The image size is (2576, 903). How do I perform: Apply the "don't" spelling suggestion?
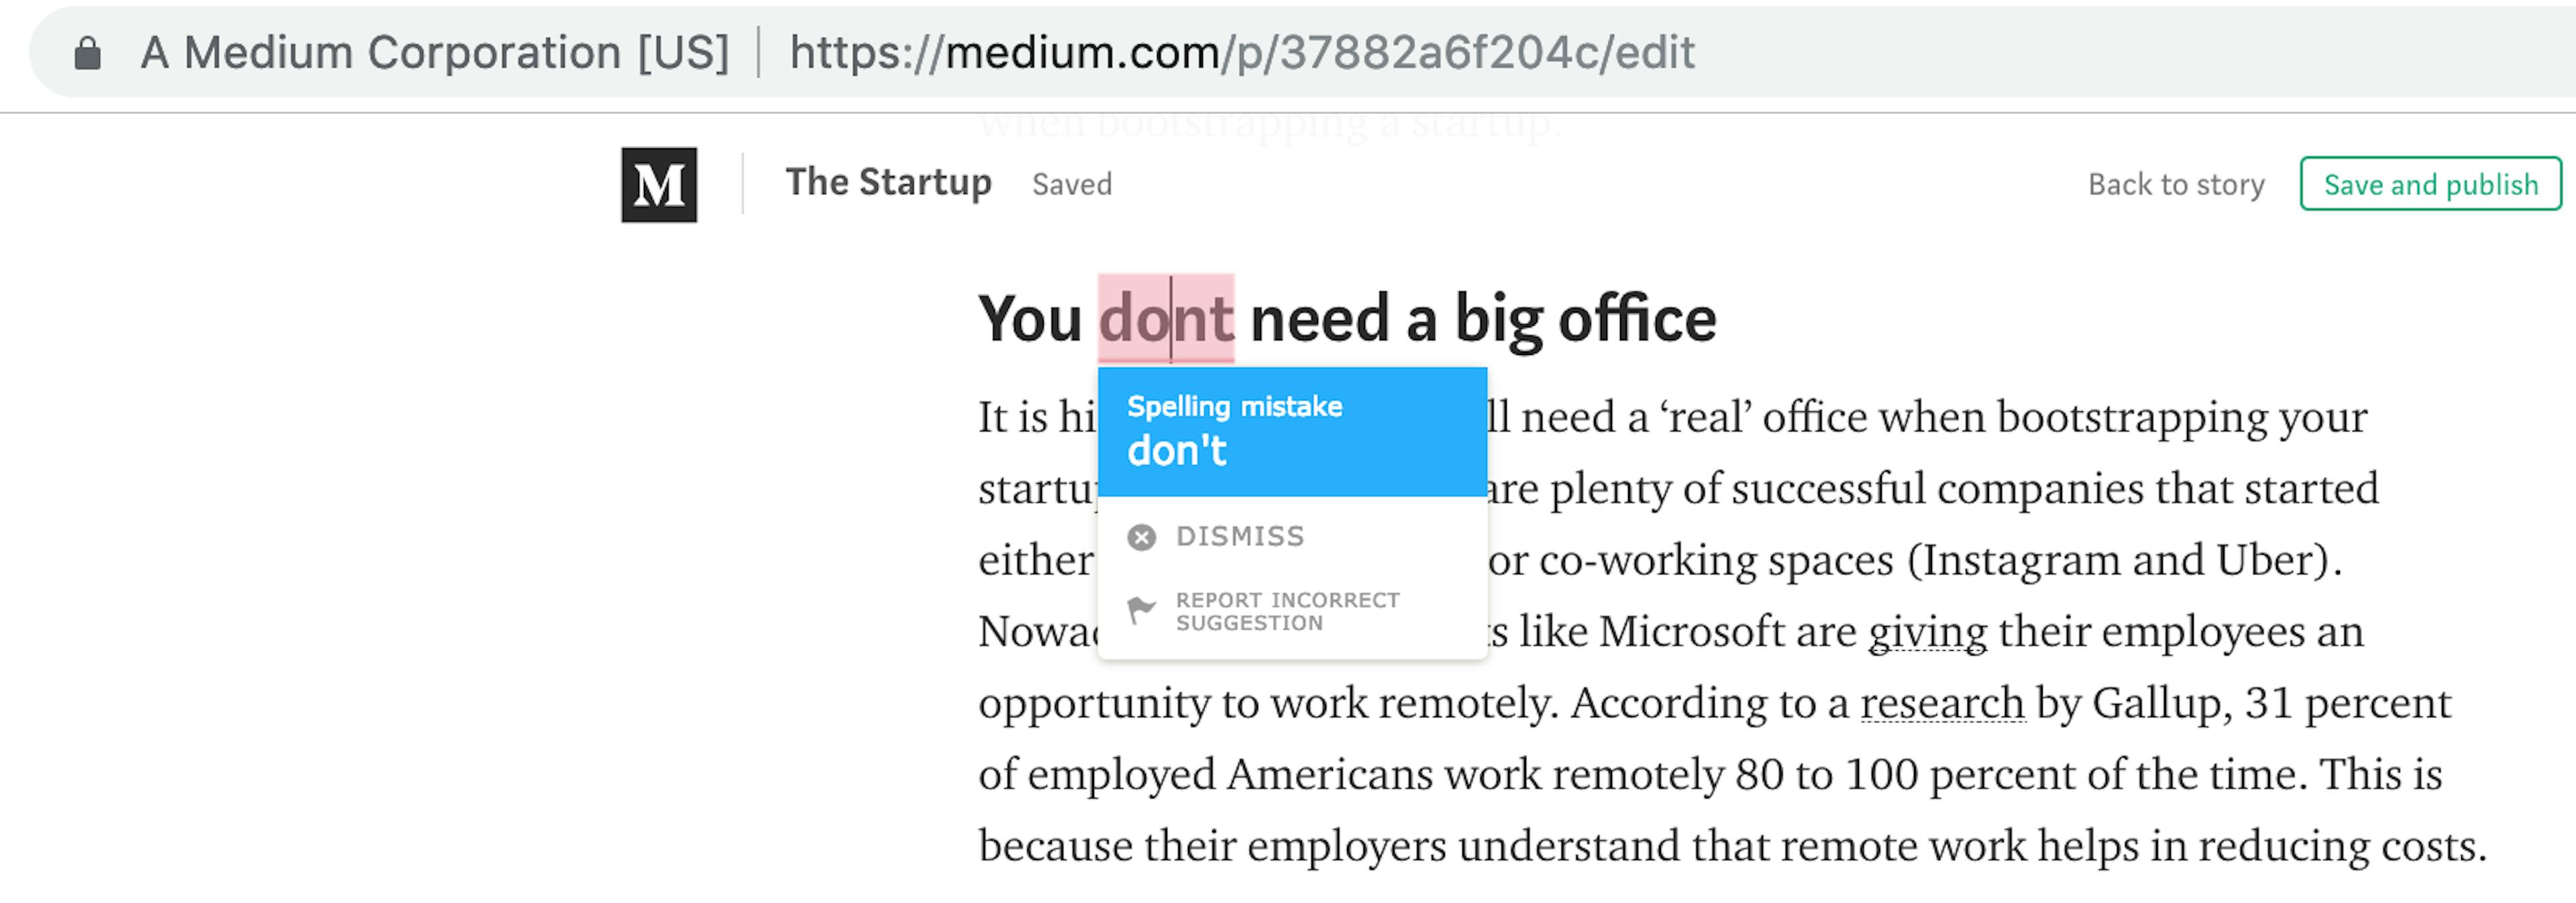click(x=1177, y=451)
